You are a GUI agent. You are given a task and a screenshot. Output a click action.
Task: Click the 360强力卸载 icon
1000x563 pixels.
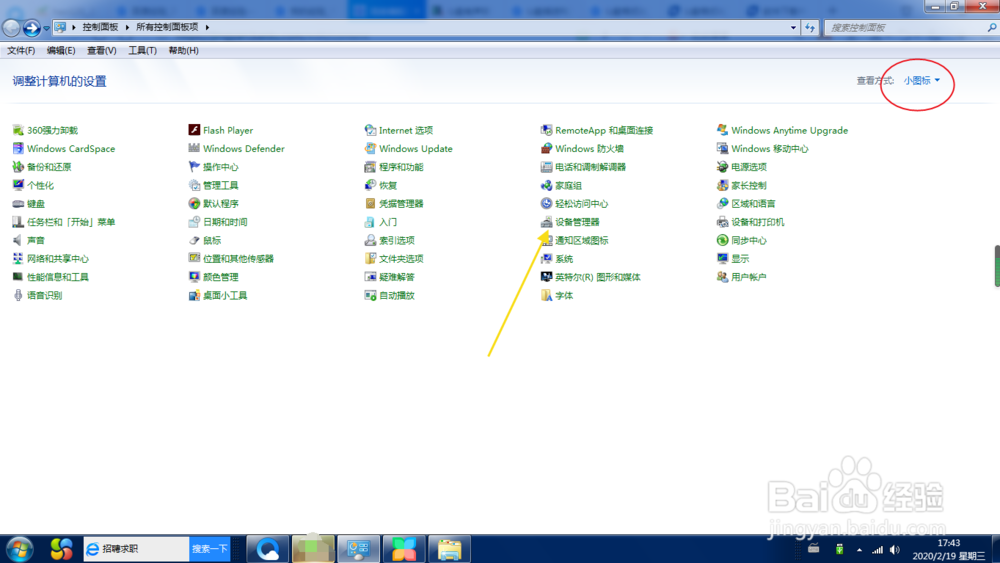[x=18, y=130]
